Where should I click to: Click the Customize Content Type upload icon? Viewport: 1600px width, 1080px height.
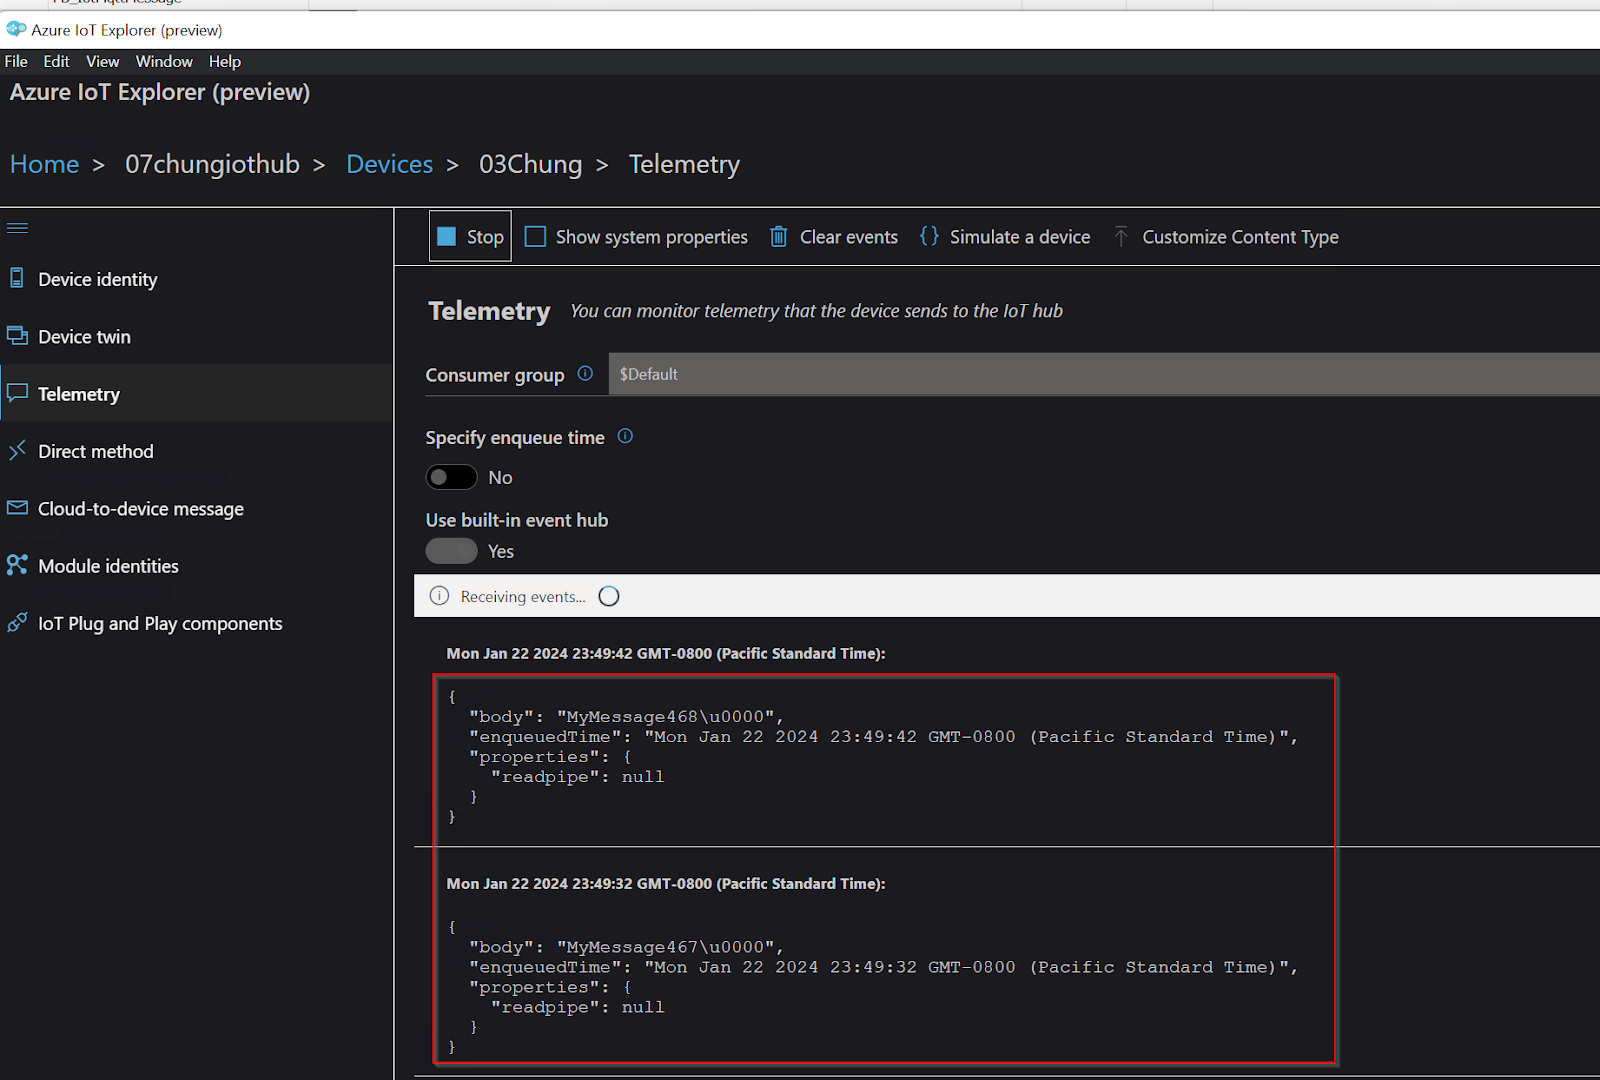coord(1121,236)
